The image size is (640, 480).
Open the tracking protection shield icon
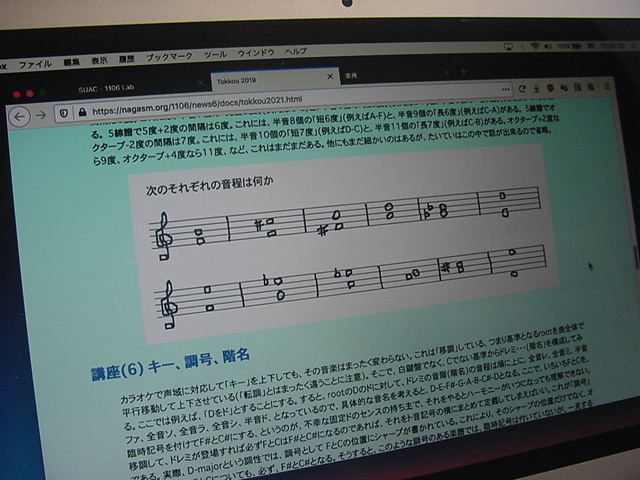64,113
